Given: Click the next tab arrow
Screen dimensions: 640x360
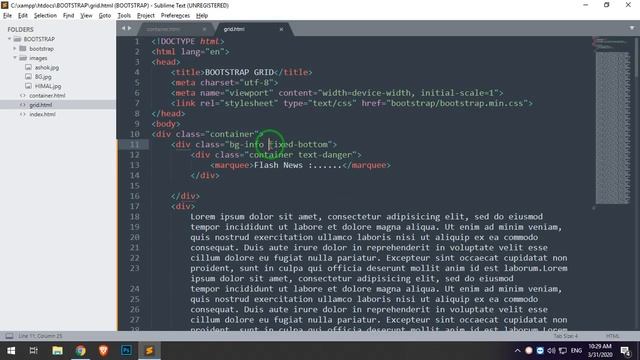Looking at the screenshot, I should tap(130, 28).
